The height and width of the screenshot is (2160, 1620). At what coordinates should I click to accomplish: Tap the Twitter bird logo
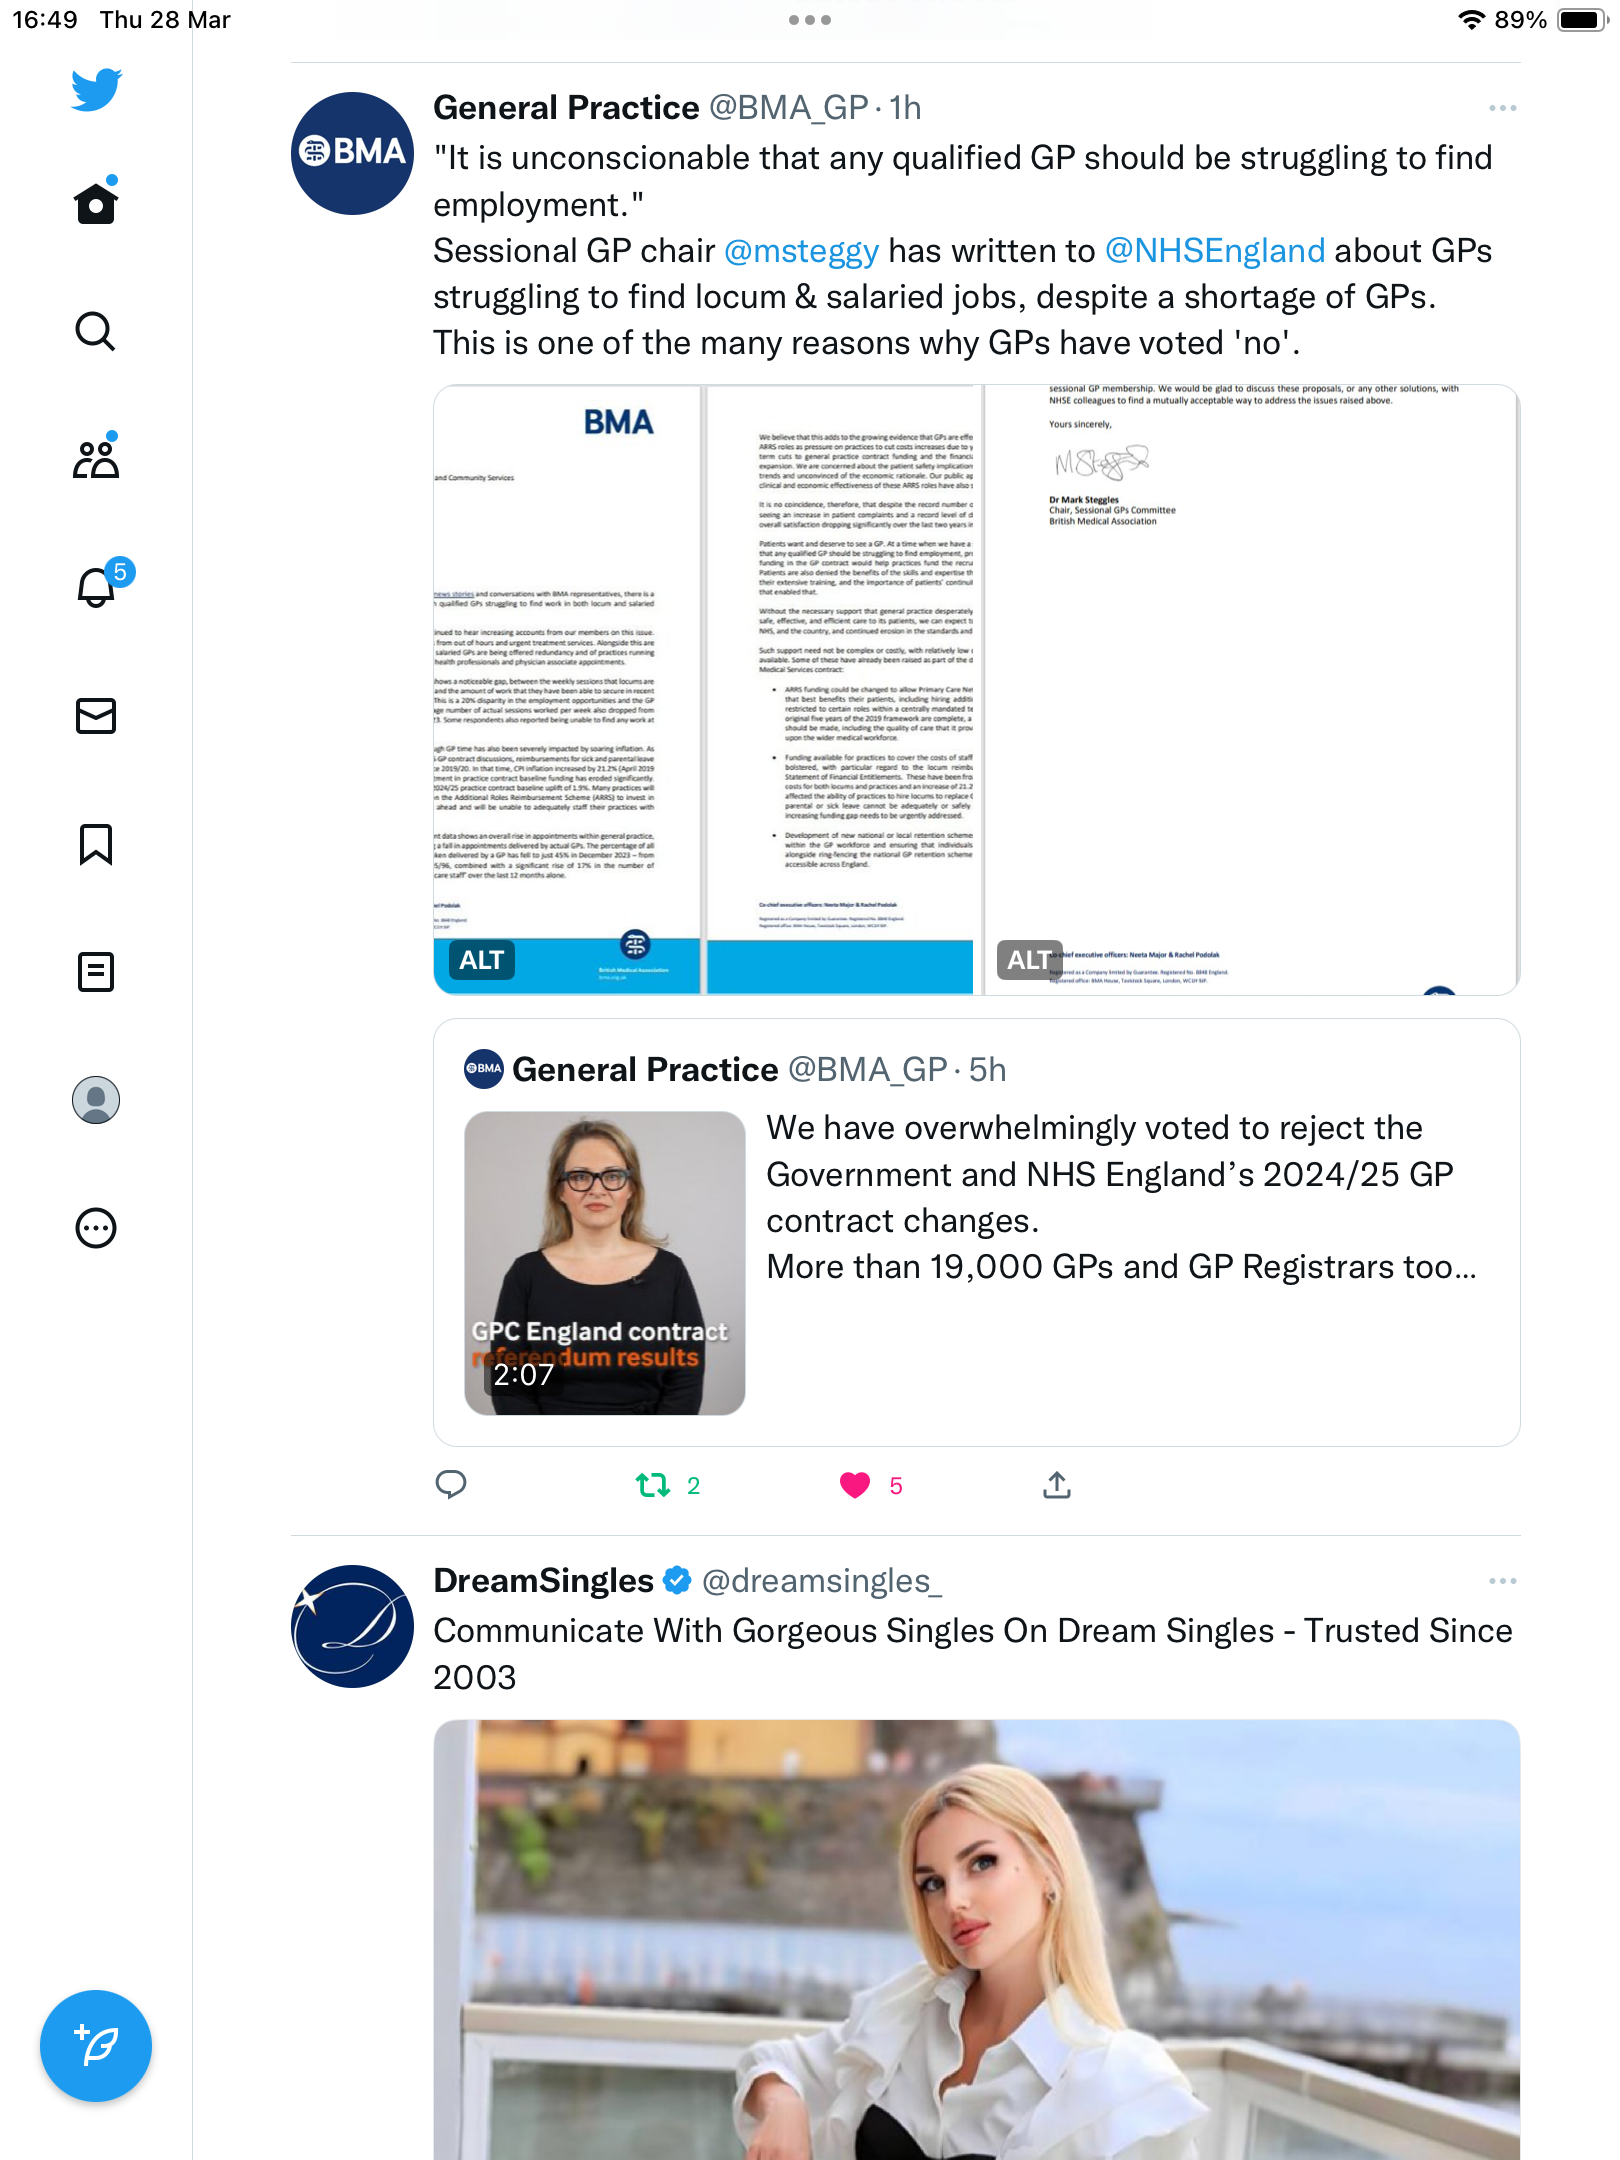click(x=96, y=90)
